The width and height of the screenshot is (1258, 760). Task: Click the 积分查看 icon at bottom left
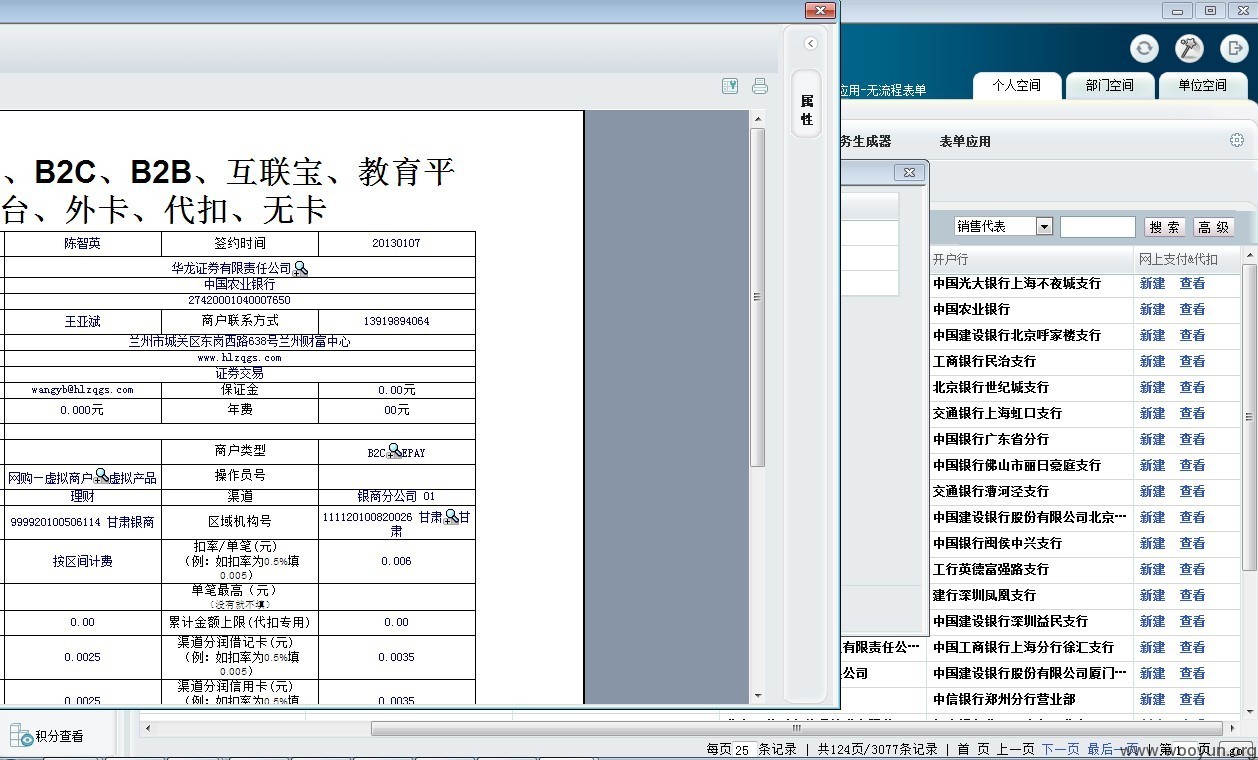point(20,736)
